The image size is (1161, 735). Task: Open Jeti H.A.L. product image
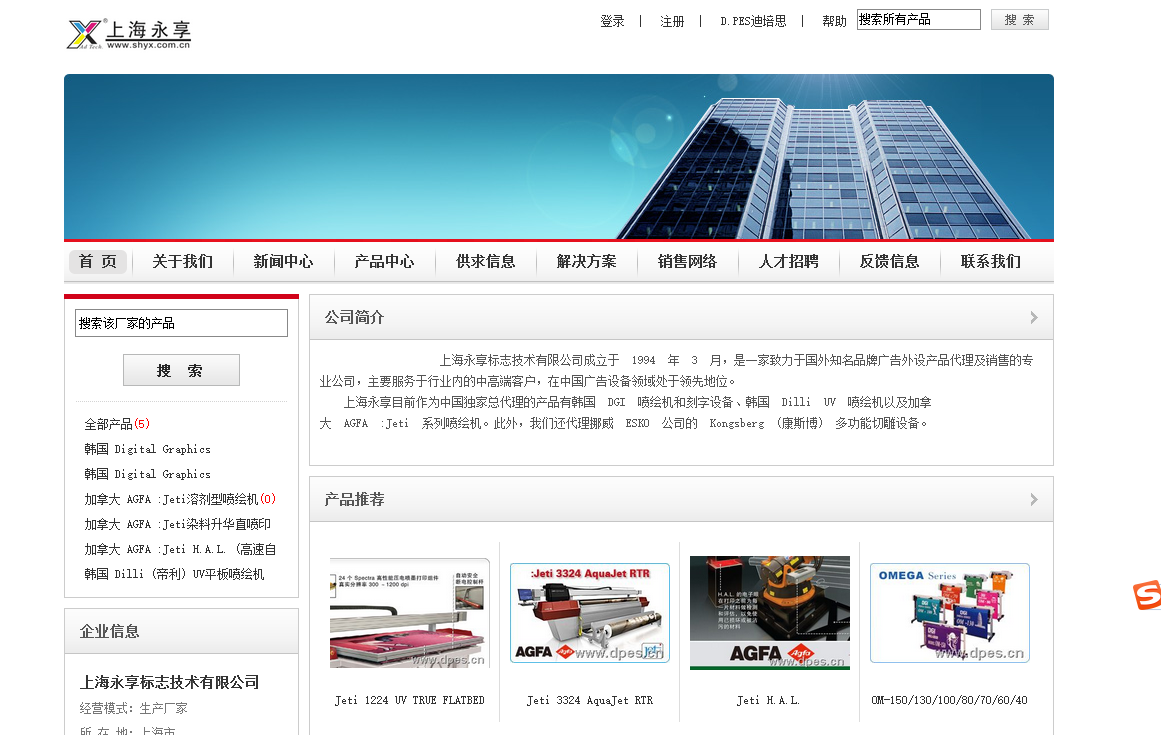[x=769, y=613]
